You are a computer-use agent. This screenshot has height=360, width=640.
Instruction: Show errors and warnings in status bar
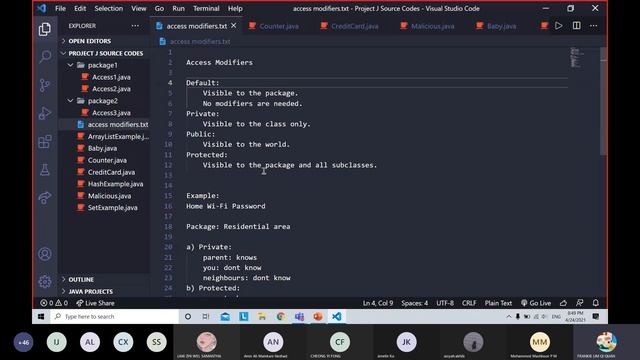pos(54,303)
